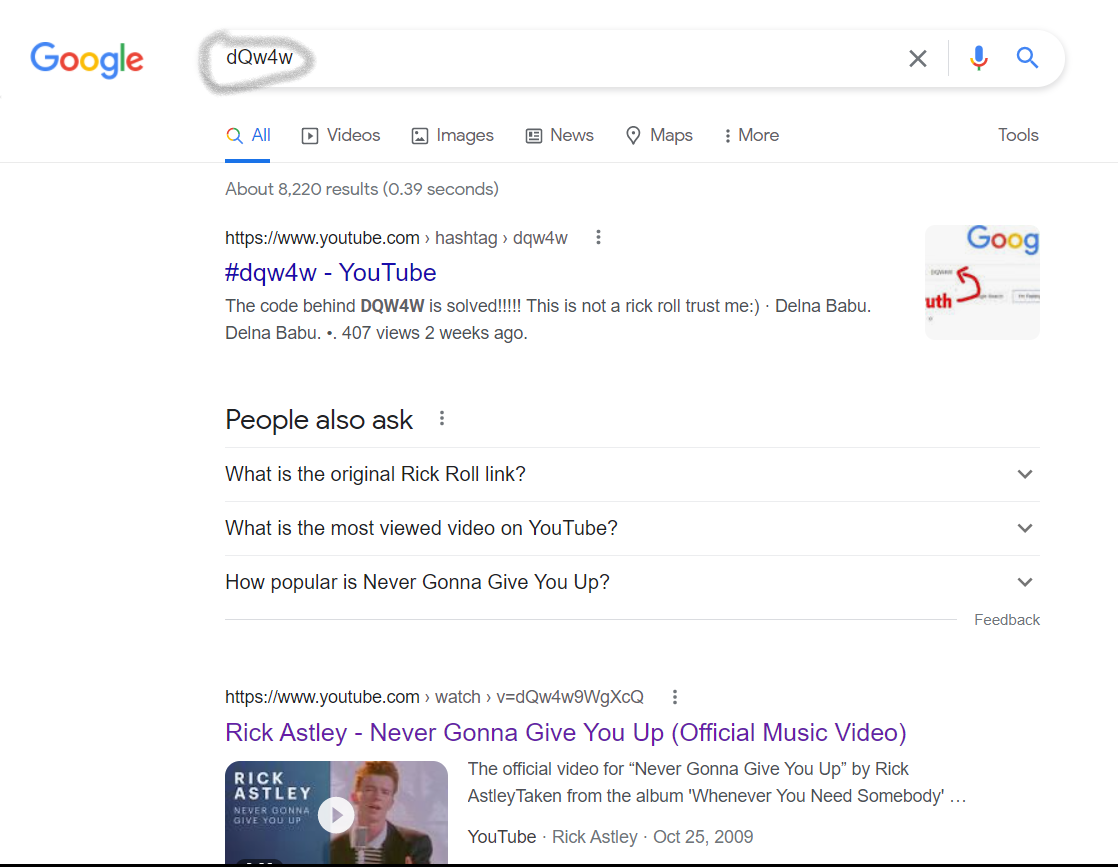
Task: Expand 'How popular is Never Gonna Give You Up?'
Action: click(x=1024, y=581)
